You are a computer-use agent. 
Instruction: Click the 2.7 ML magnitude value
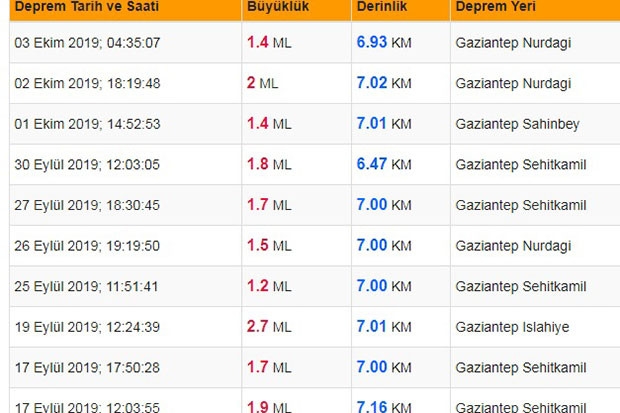point(269,327)
